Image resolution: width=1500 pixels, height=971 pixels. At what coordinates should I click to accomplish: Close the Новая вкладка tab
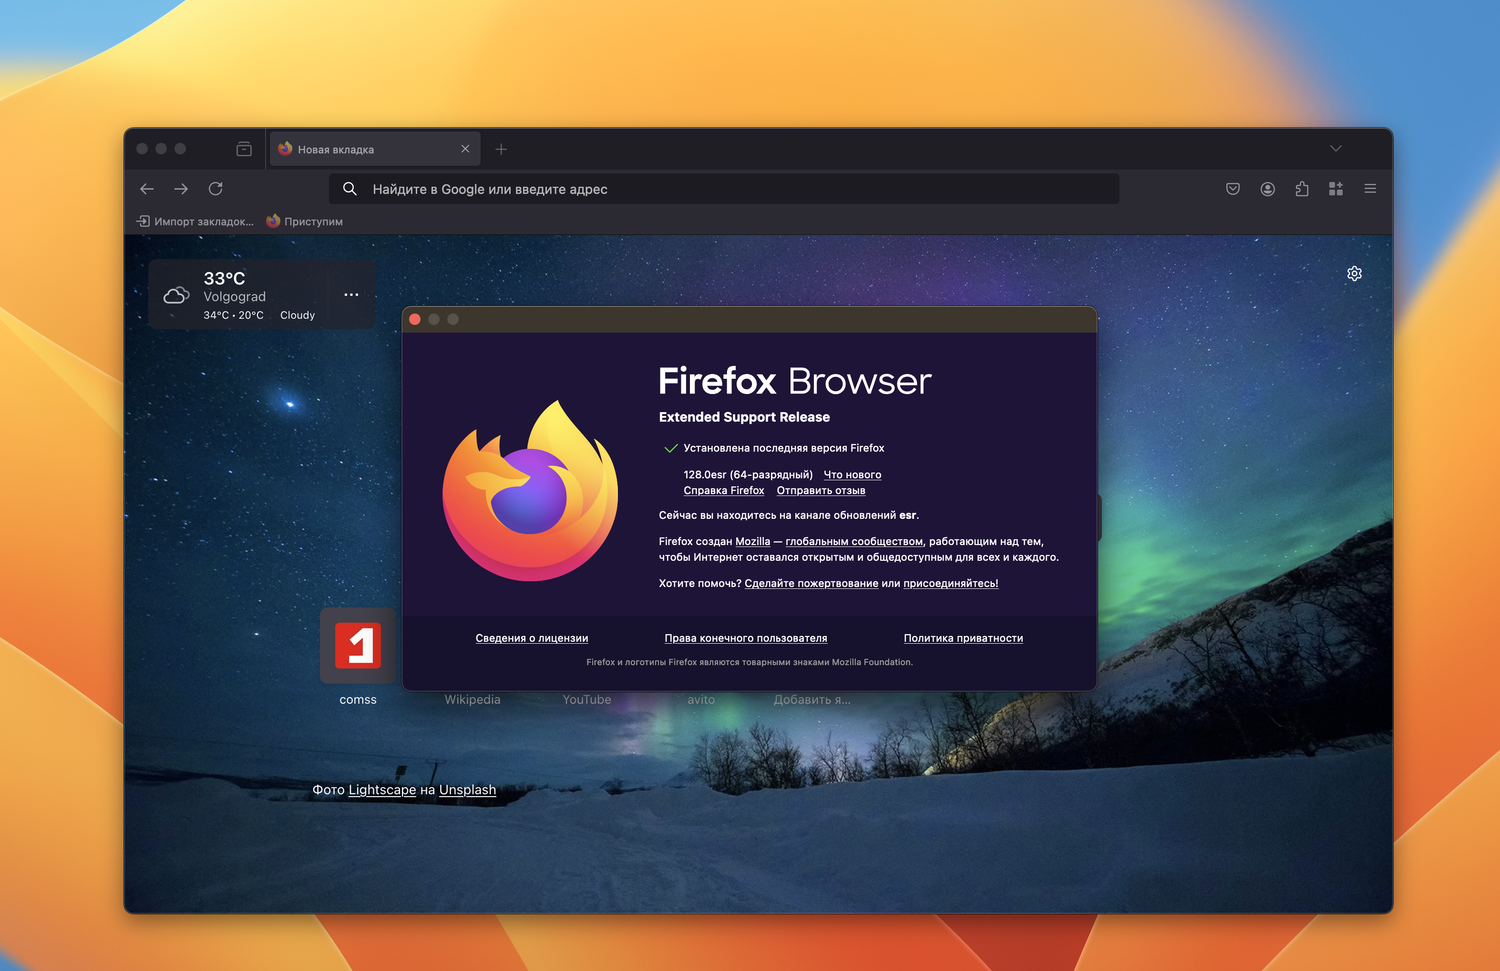pos(465,149)
